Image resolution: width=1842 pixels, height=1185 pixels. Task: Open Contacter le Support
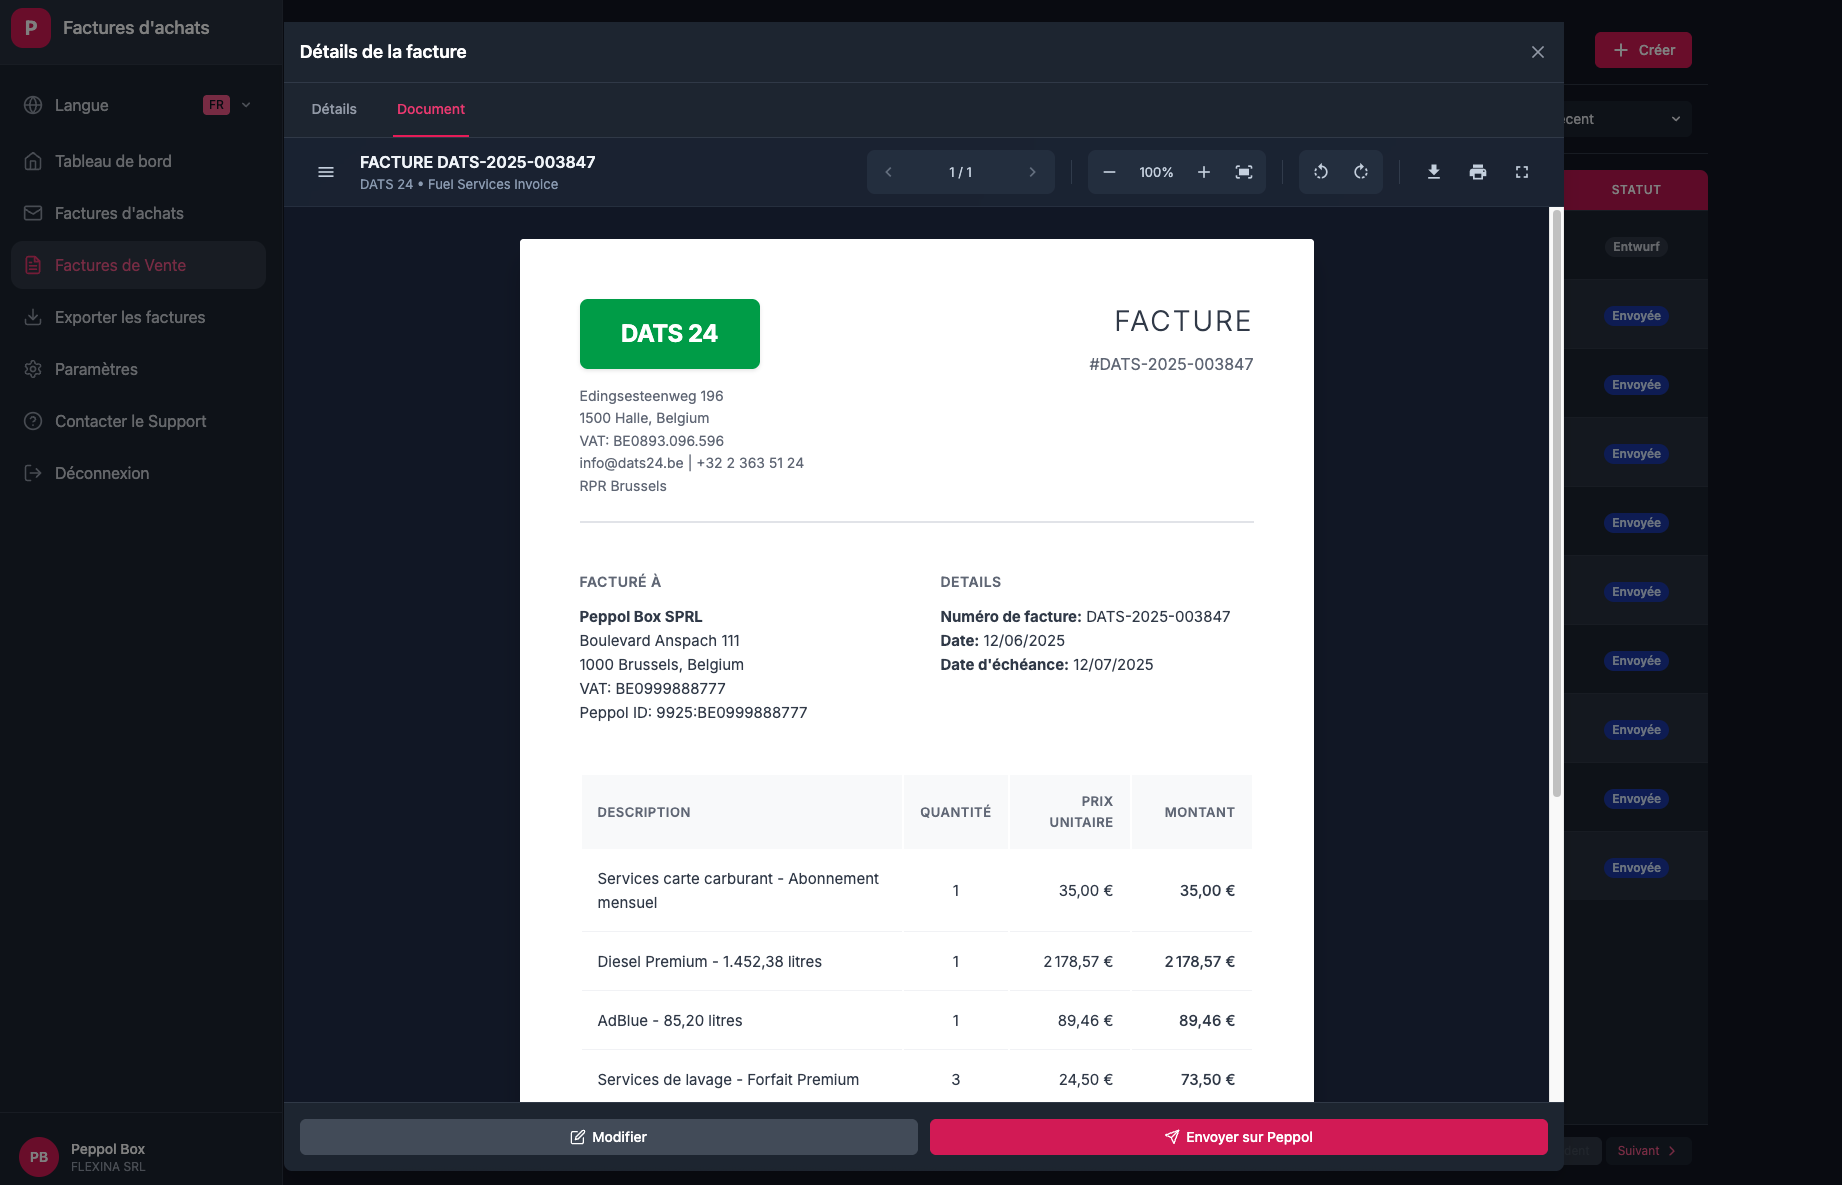click(138, 421)
